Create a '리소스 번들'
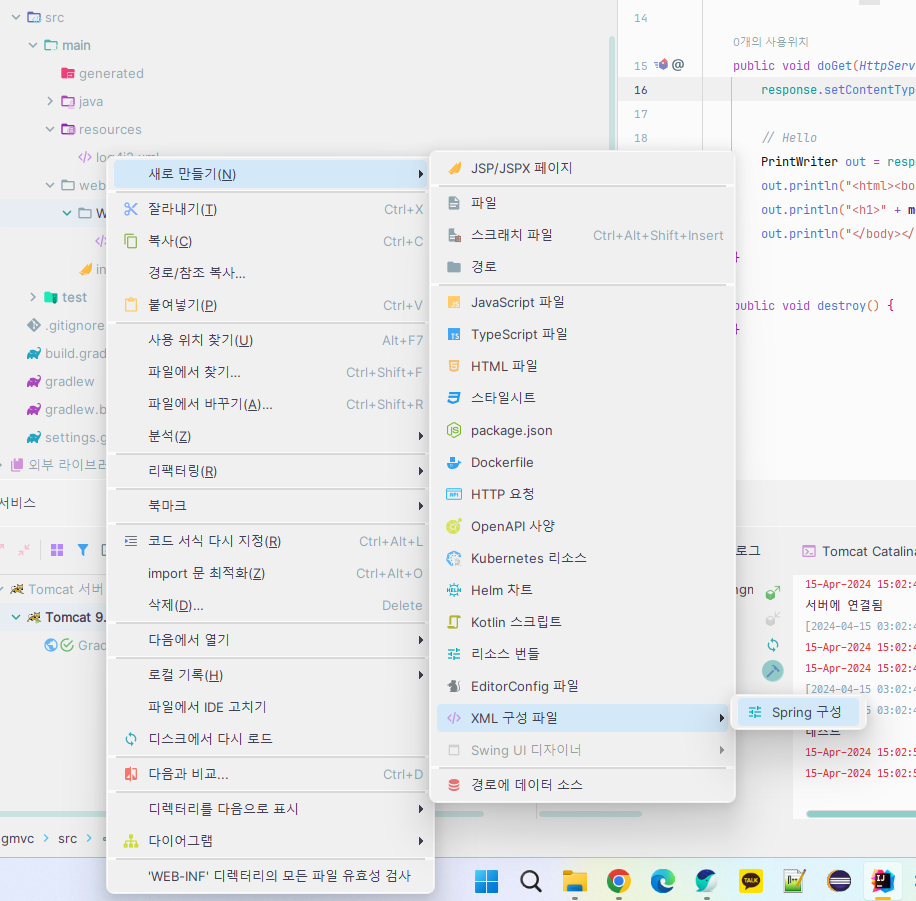The width and height of the screenshot is (916, 901). (x=582, y=654)
